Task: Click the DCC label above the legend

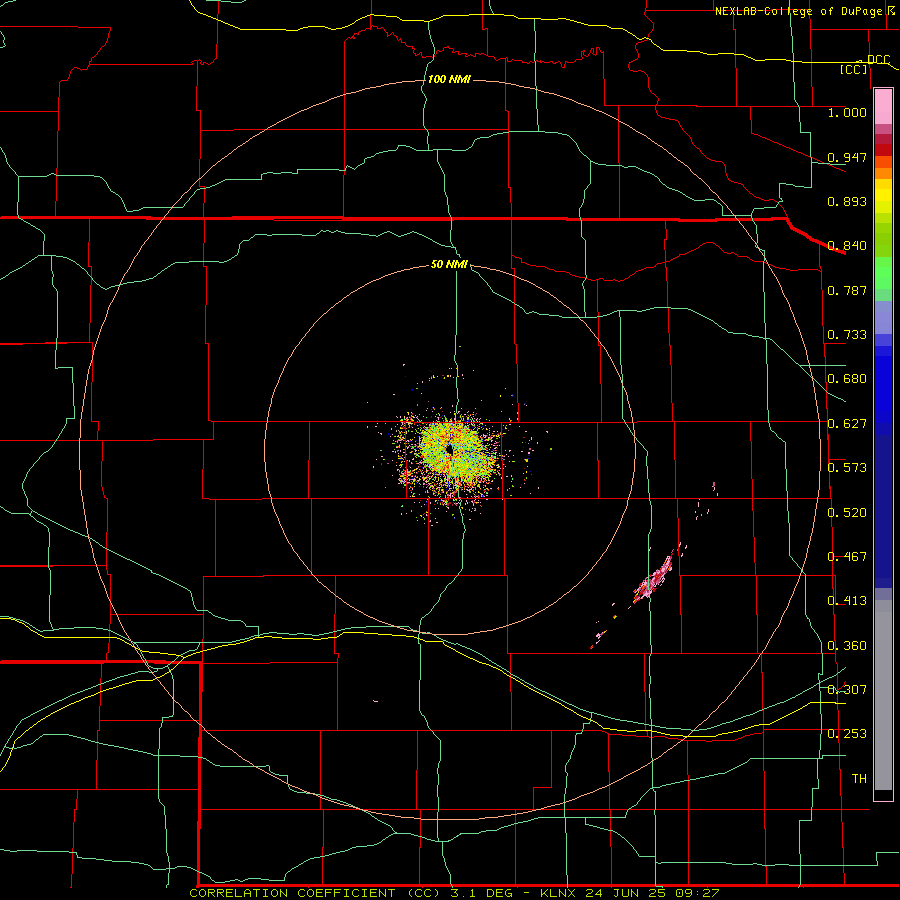Action: click(878, 59)
